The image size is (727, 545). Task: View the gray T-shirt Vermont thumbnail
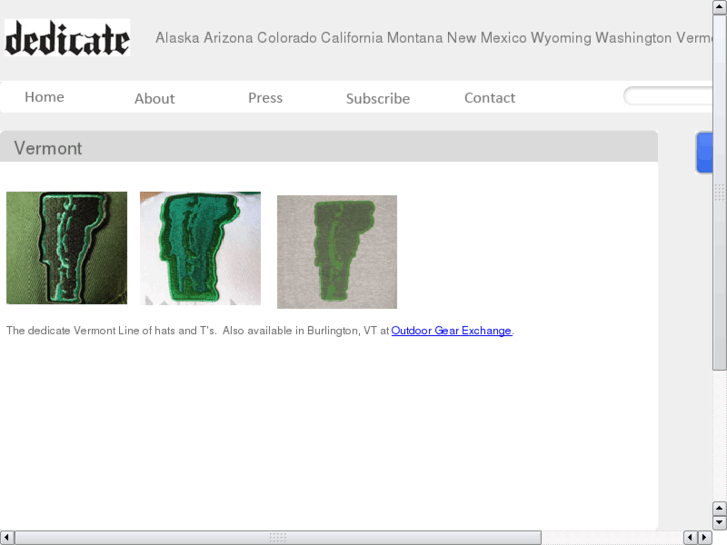pyautogui.click(x=337, y=252)
